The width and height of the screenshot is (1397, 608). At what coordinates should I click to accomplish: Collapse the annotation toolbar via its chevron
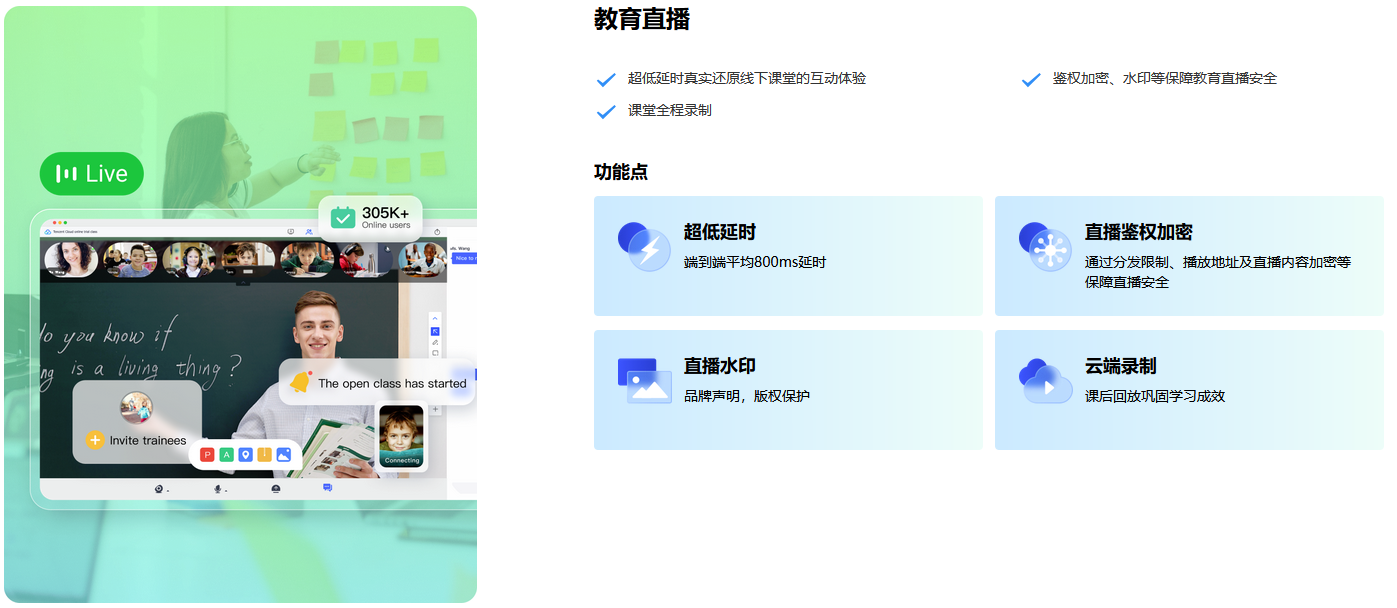point(434,318)
